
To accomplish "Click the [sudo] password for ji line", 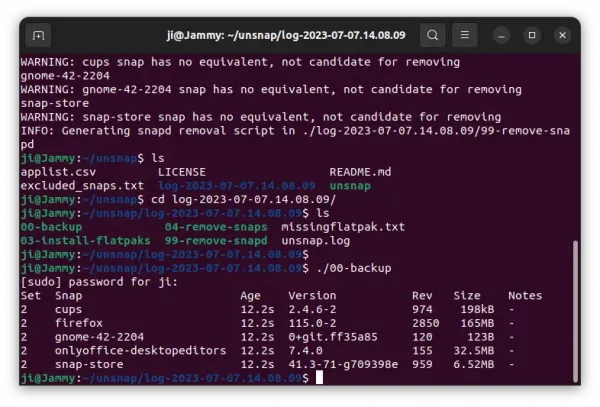I will click(x=99, y=282).
